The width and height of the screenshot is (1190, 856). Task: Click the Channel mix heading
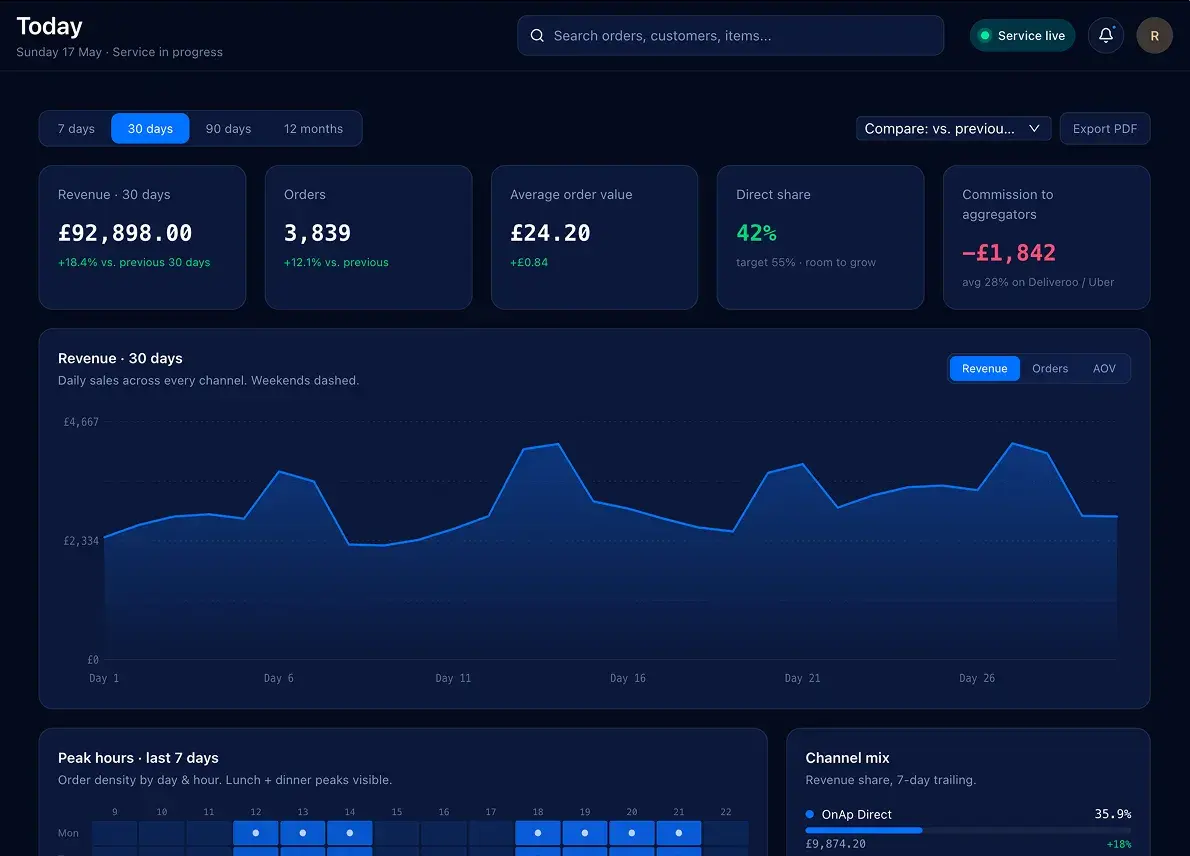(847, 758)
